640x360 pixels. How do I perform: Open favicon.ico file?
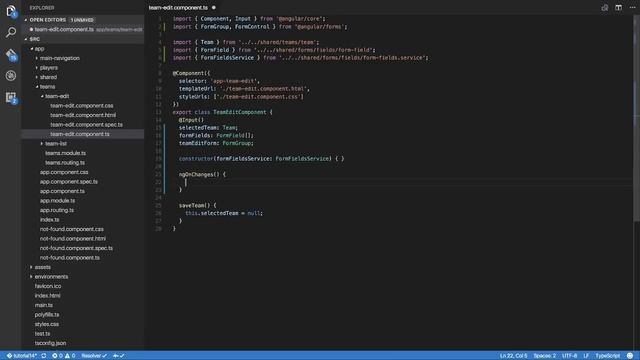click(48, 286)
